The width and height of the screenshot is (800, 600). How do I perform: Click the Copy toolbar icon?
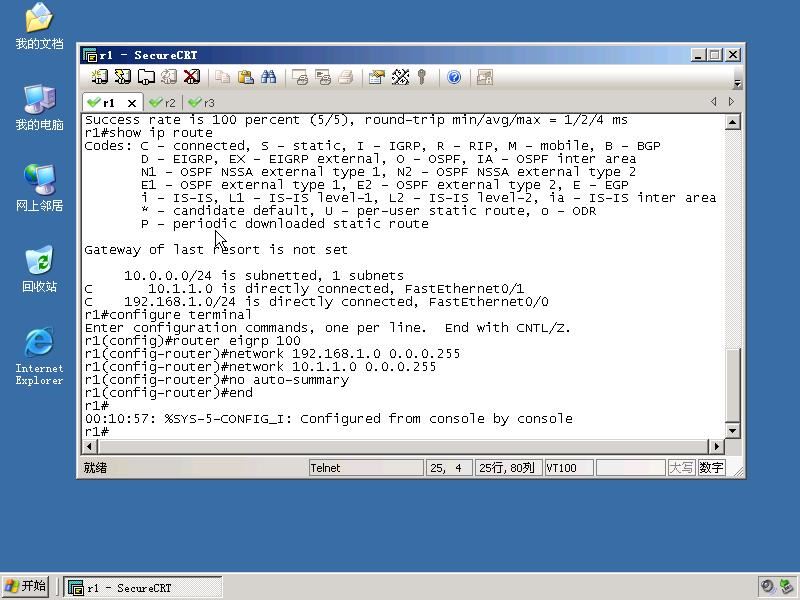222,77
